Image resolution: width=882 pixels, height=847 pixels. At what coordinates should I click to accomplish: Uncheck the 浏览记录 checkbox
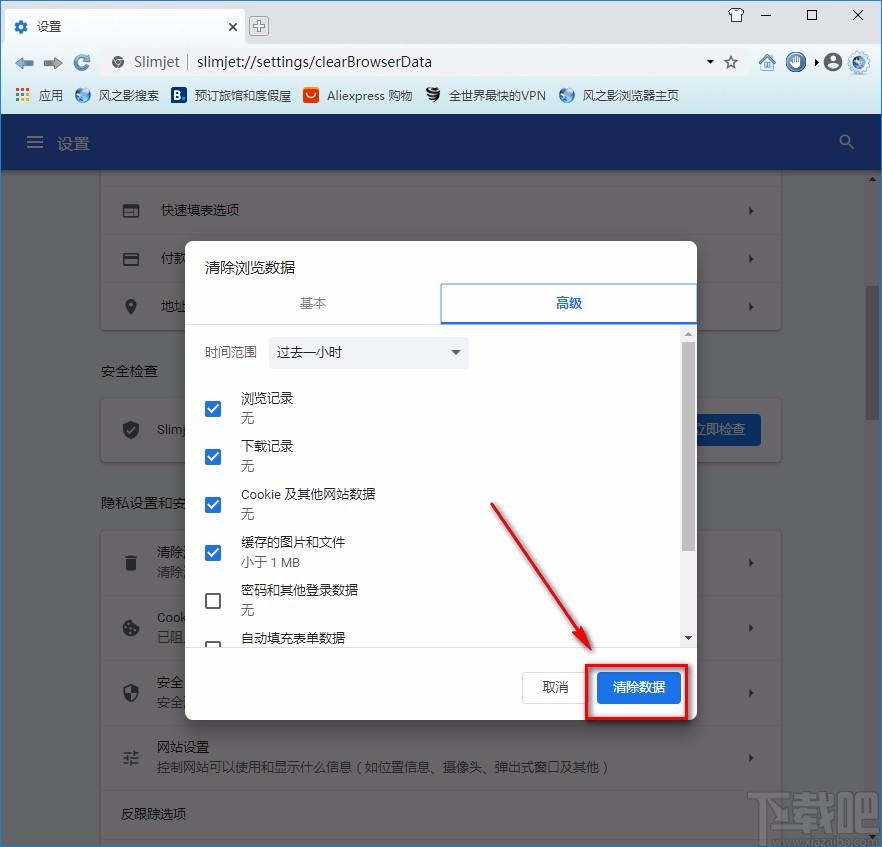[212, 408]
